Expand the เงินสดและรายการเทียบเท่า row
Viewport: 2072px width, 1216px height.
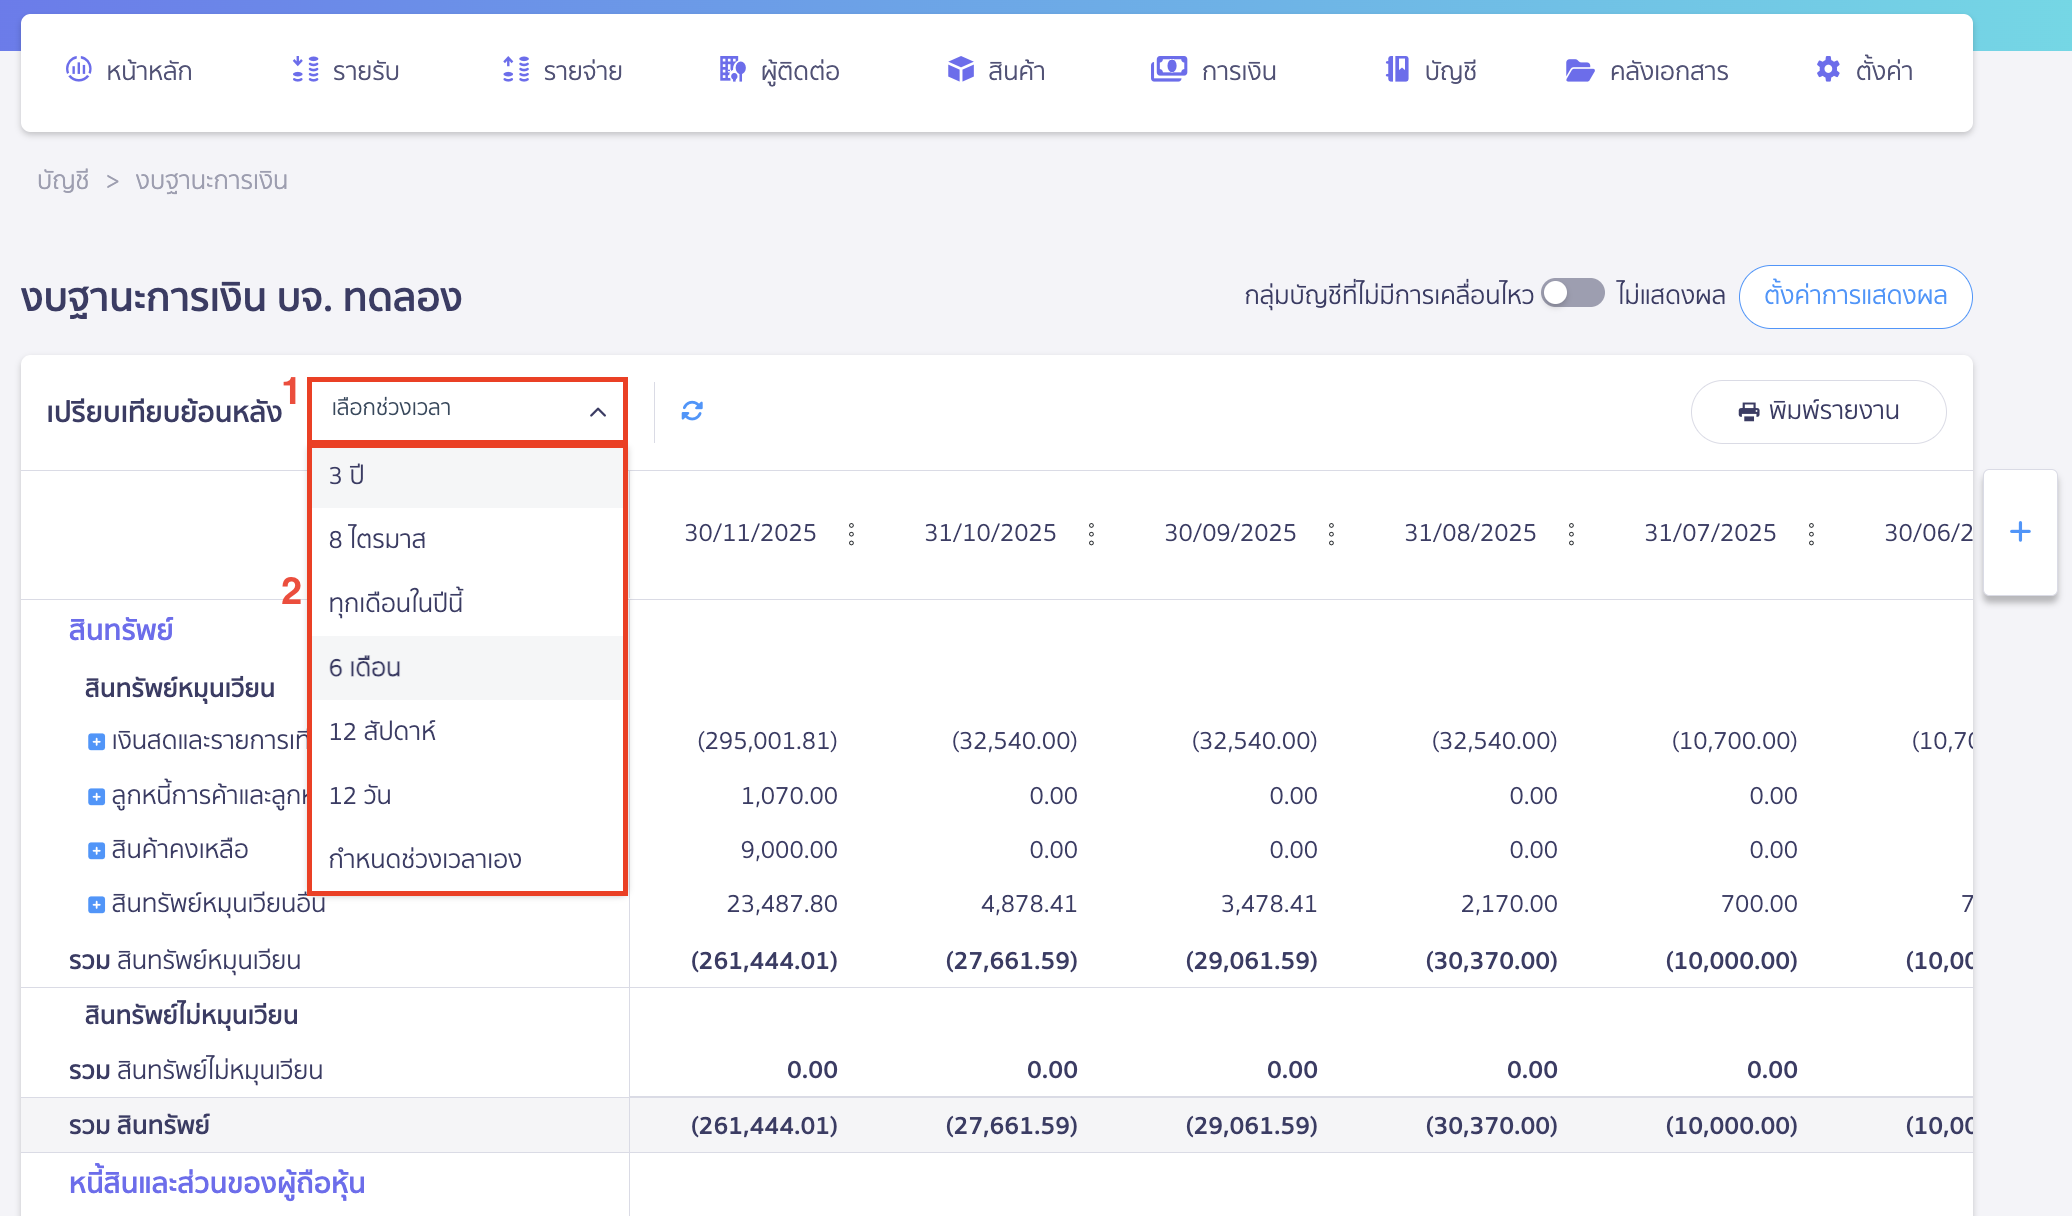[x=96, y=741]
